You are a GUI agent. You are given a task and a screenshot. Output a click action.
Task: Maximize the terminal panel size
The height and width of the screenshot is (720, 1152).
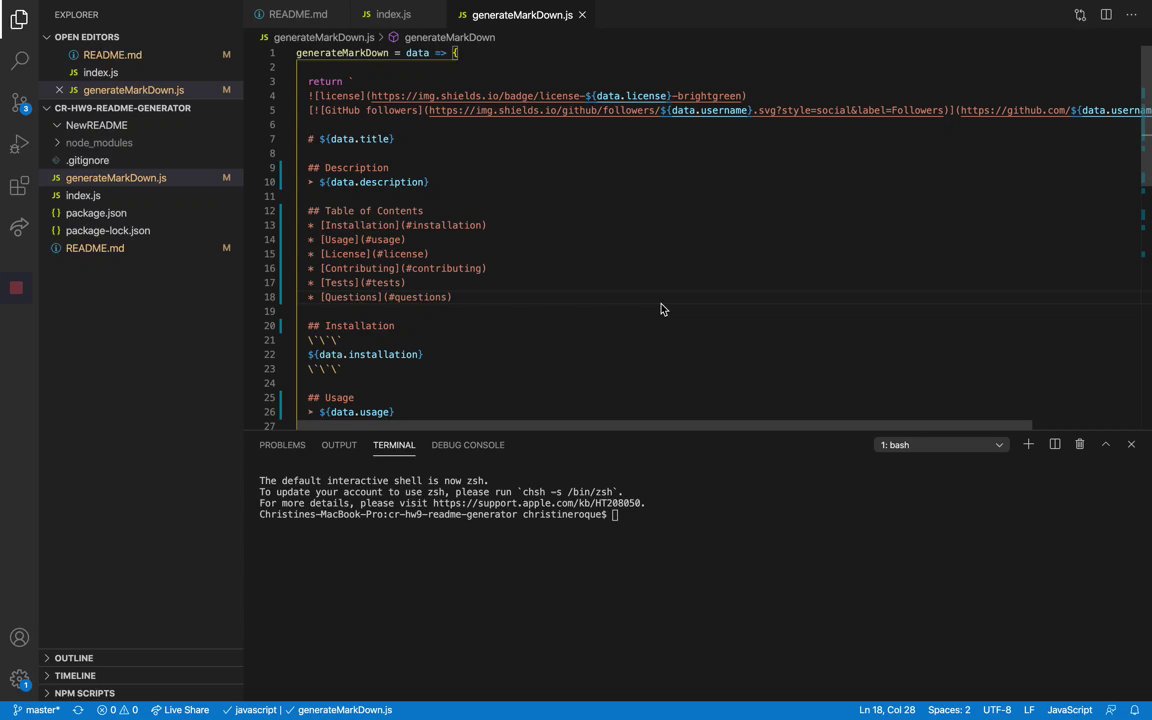click(1105, 445)
